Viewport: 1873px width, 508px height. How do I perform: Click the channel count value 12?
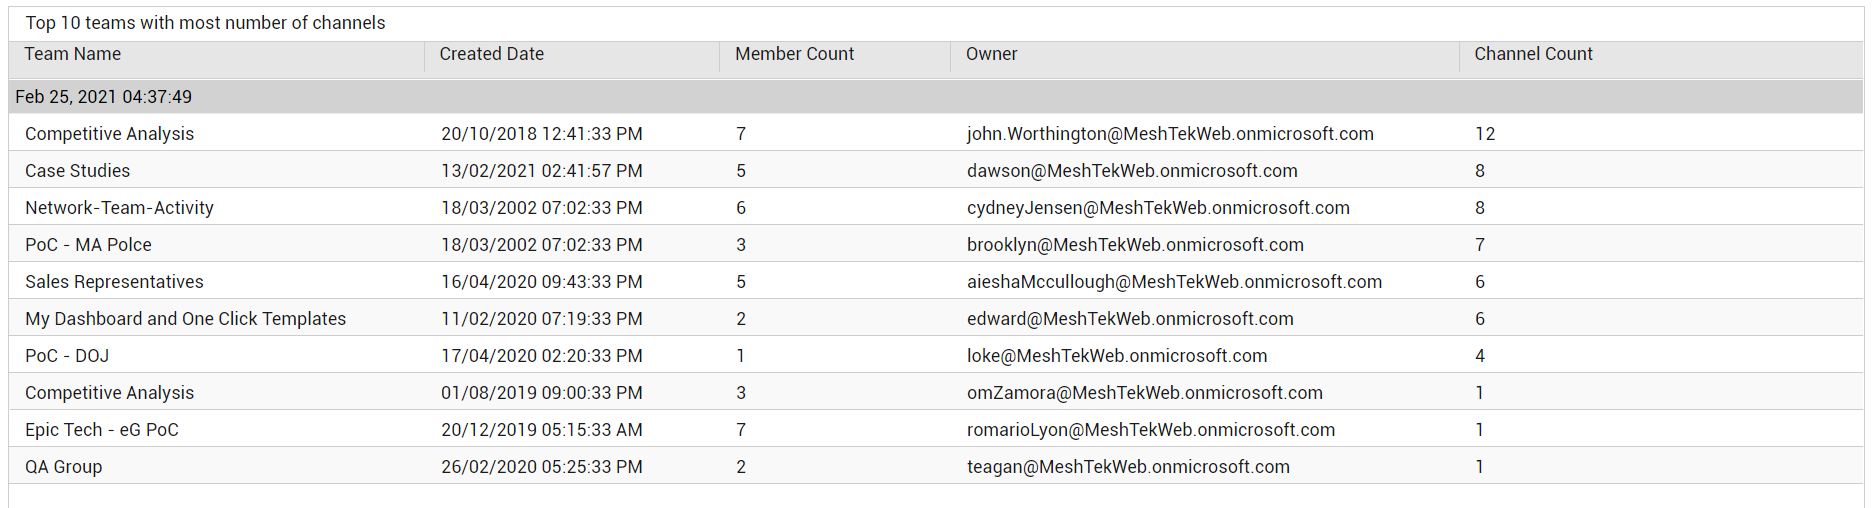(1485, 134)
